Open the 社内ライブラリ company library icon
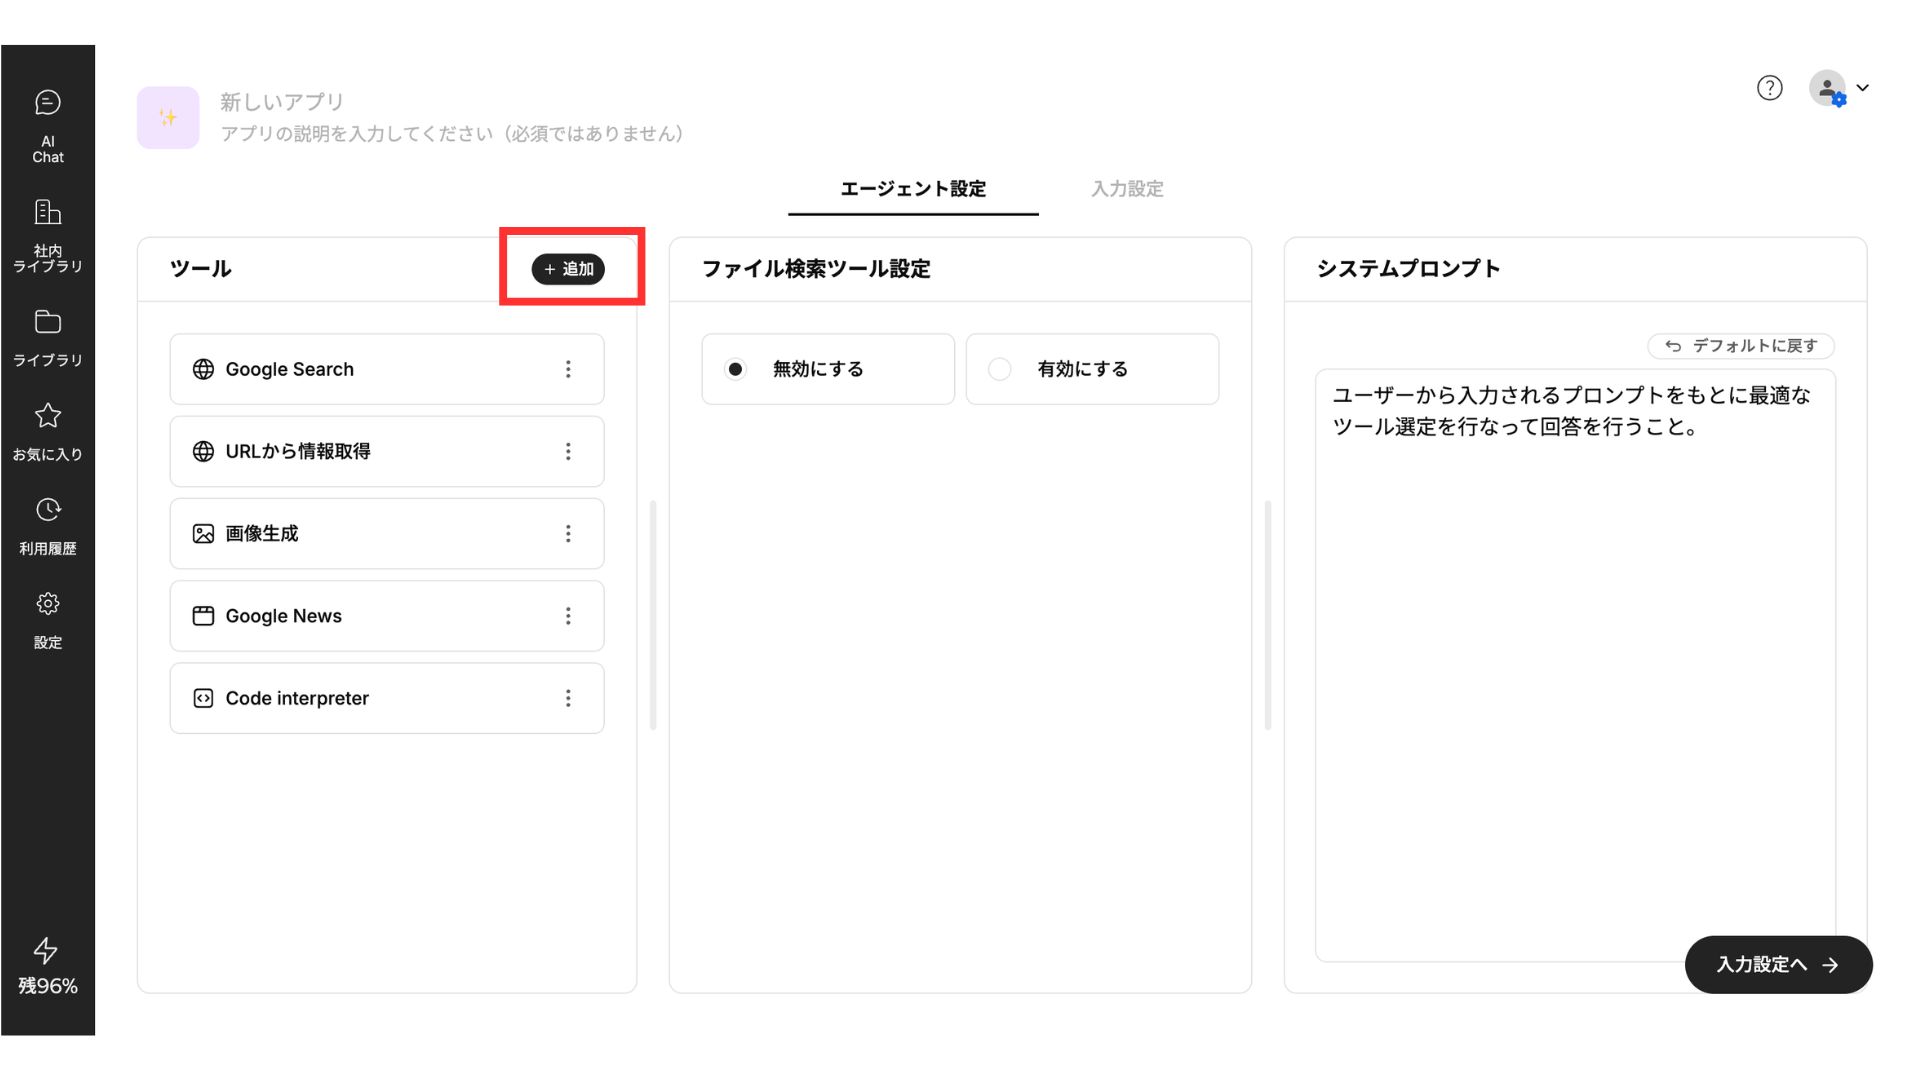Screen dimensions: 1920x1080 coord(47,212)
